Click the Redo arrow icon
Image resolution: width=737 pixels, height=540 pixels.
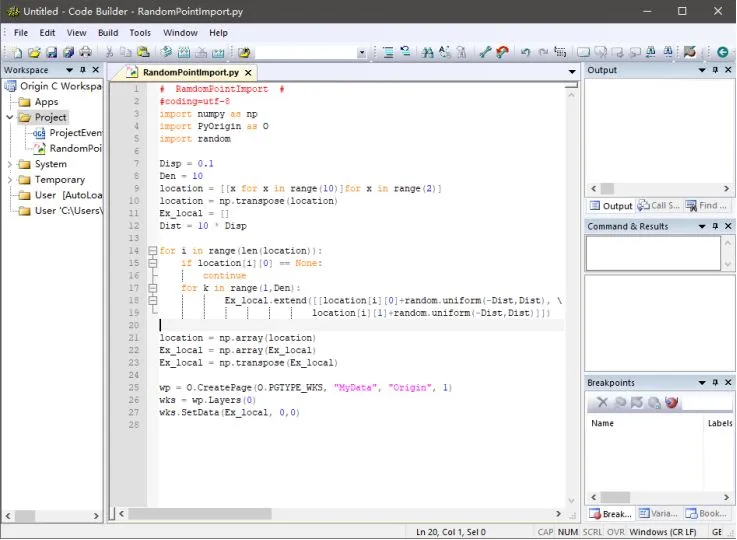pyautogui.click(x=543, y=52)
